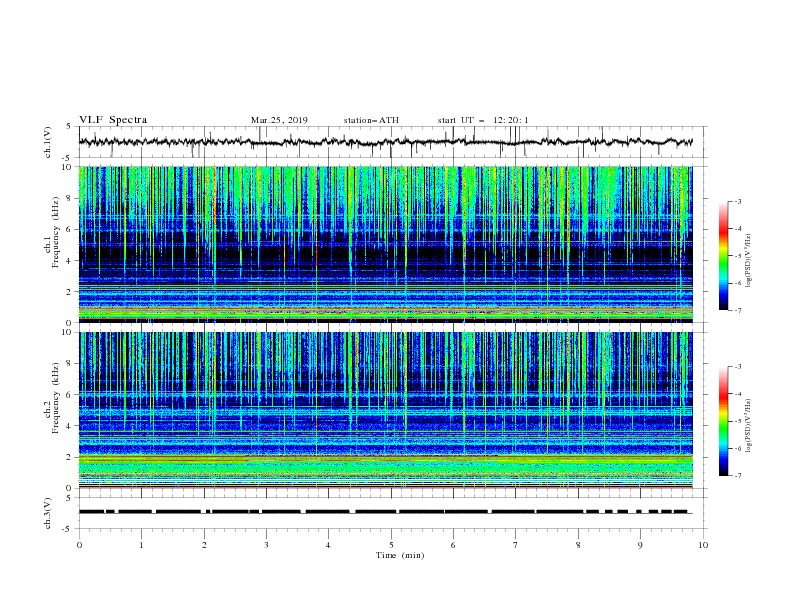The height and width of the screenshot is (612, 792).
Task: Click the lower PSD color scale bar
Action: tap(724, 421)
